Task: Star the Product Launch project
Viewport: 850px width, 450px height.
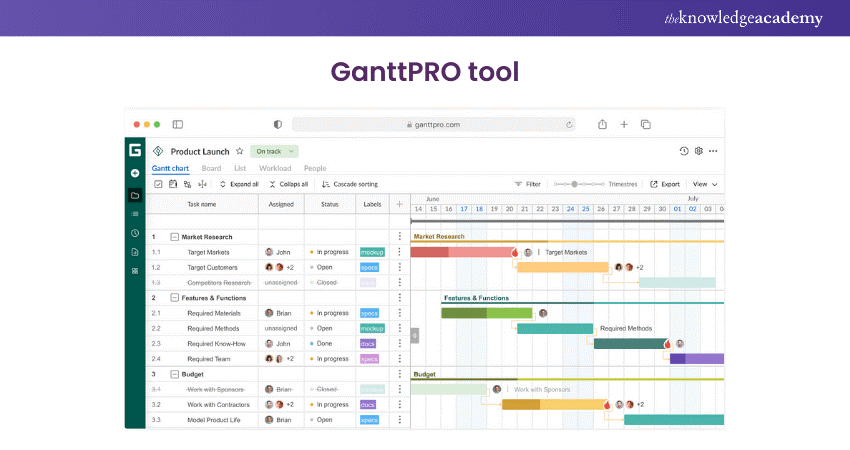Action: (239, 151)
